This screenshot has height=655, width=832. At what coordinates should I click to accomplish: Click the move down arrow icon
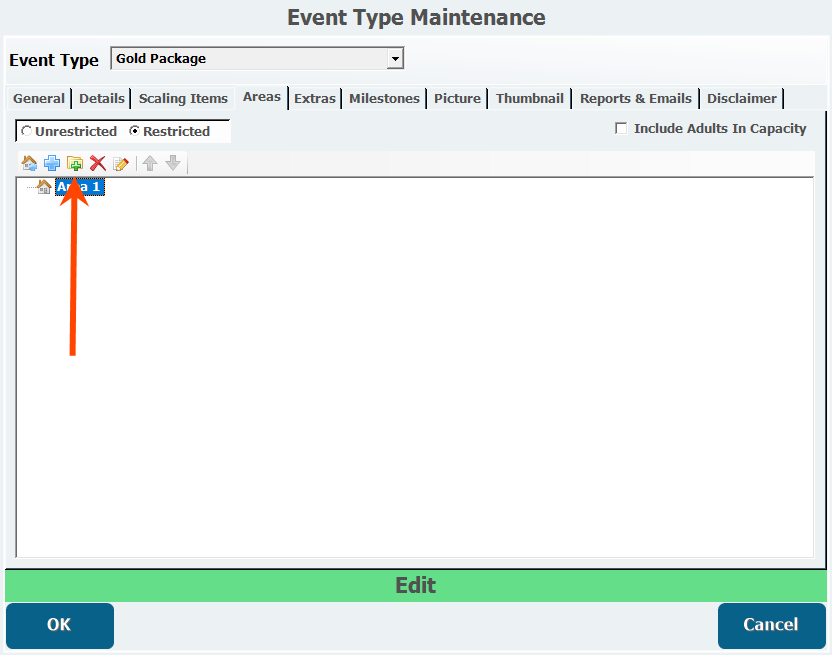173,164
